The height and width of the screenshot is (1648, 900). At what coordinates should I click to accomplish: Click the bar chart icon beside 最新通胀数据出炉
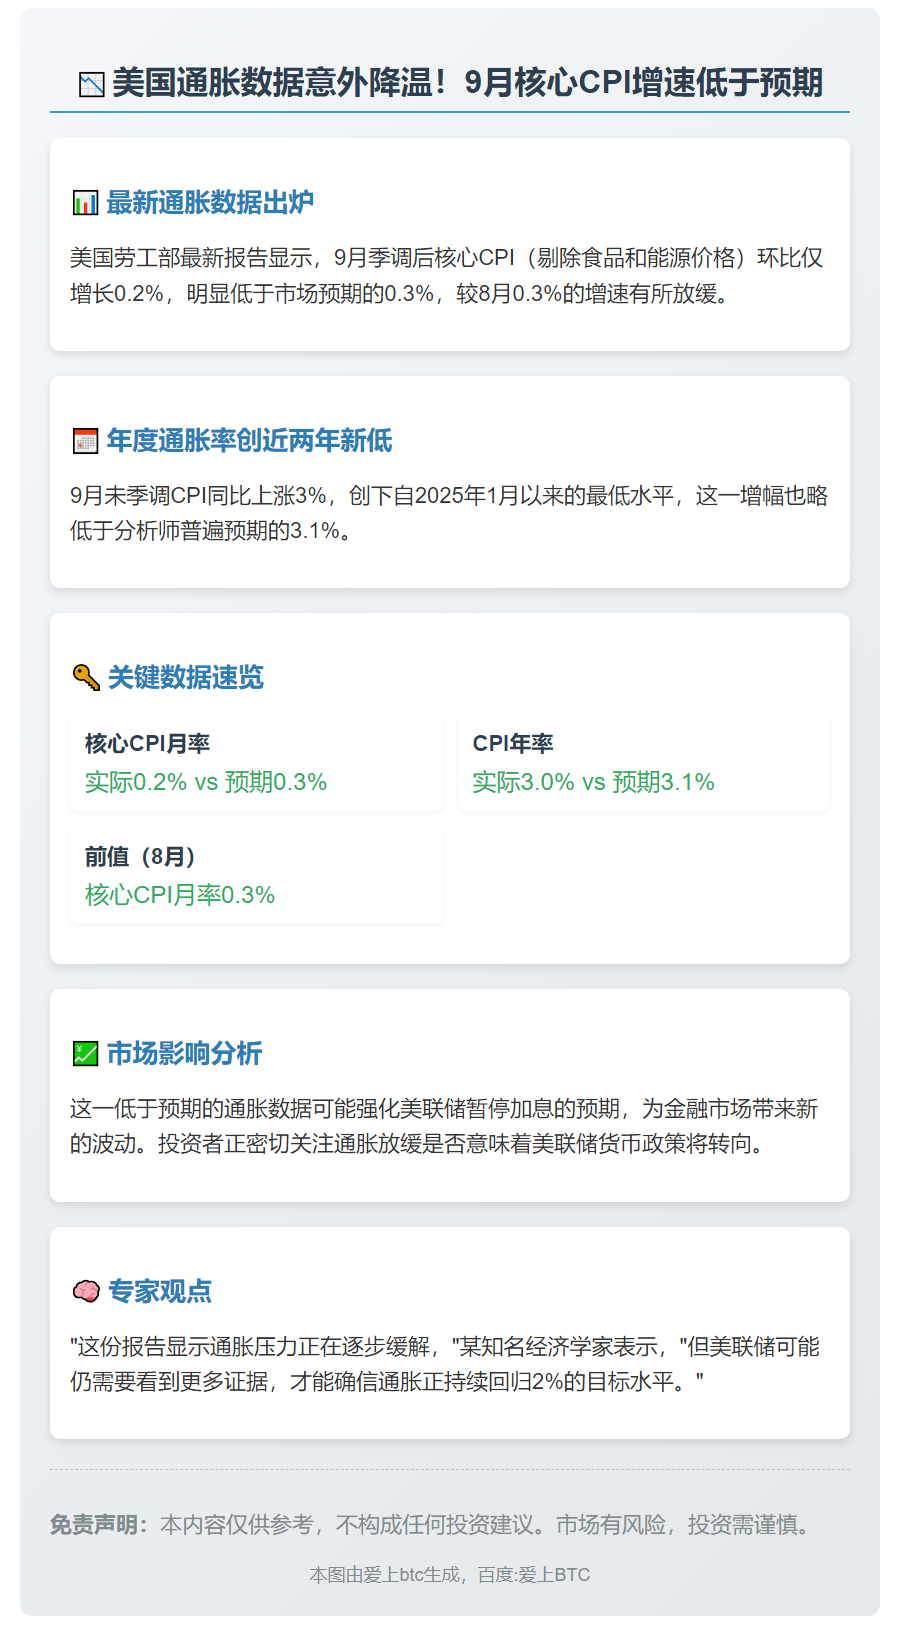[85, 203]
